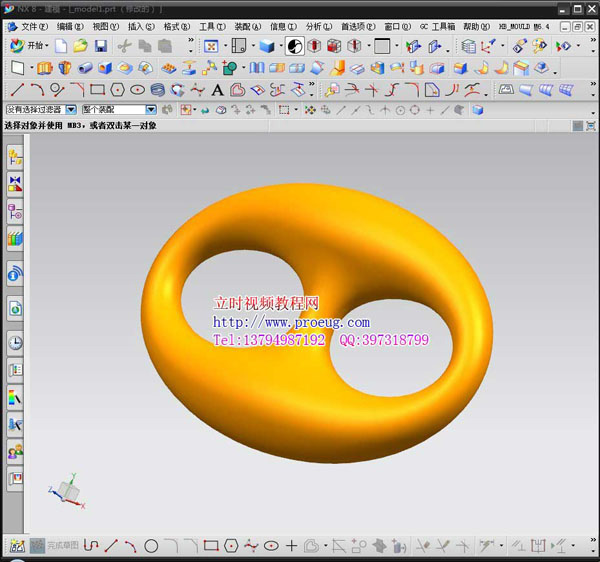Open the Part Navigator in resource bar
The image size is (600, 562).
[x=15, y=211]
